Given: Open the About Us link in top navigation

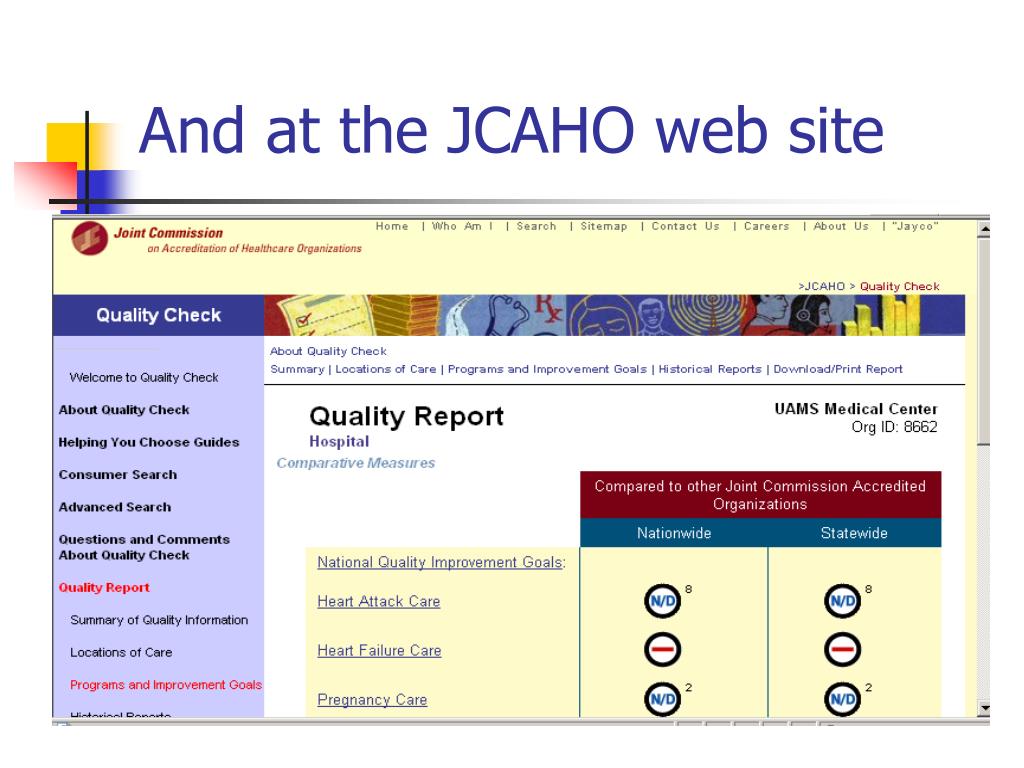Looking at the screenshot, I should coord(841,226).
